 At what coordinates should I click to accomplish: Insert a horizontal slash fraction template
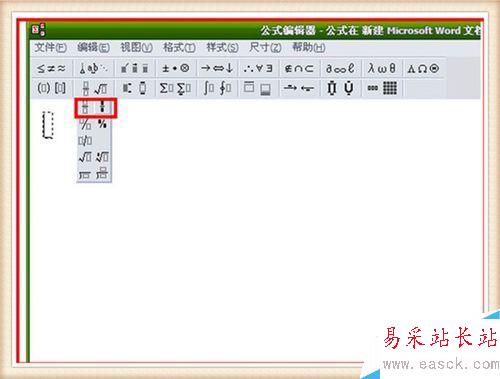[x=85, y=141]
